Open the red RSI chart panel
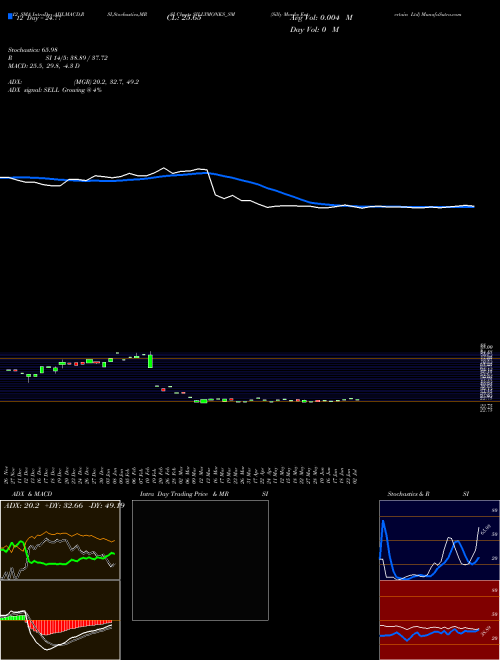The image size is (500, 660). click(x=439, y=620)
